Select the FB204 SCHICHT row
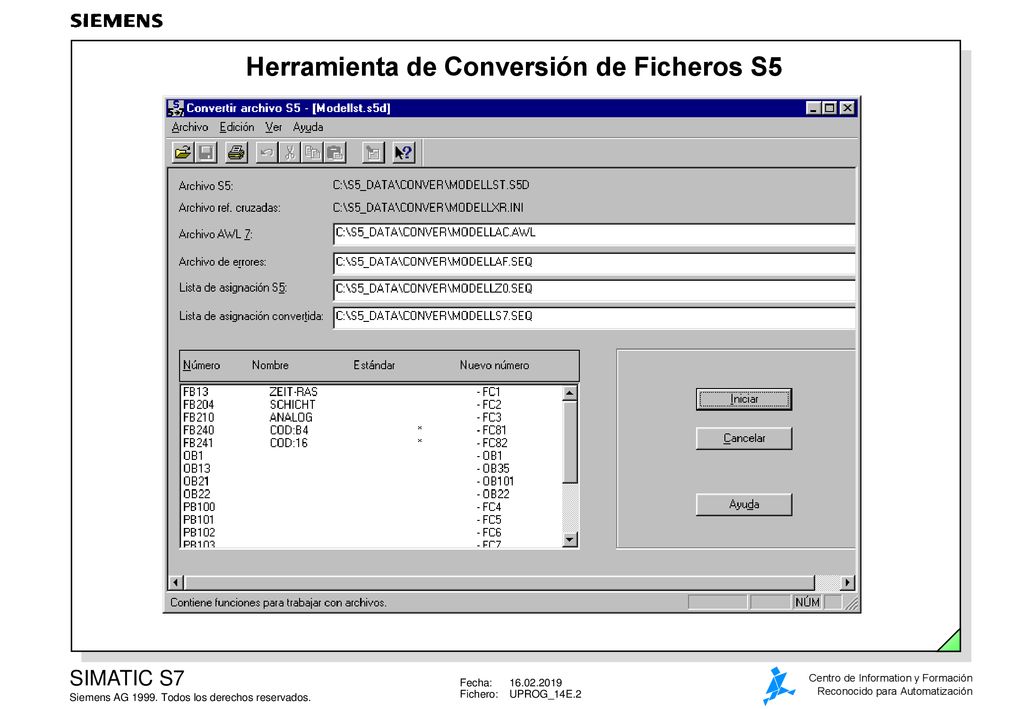Screen dimensions: 1024x709 point(371,405)
